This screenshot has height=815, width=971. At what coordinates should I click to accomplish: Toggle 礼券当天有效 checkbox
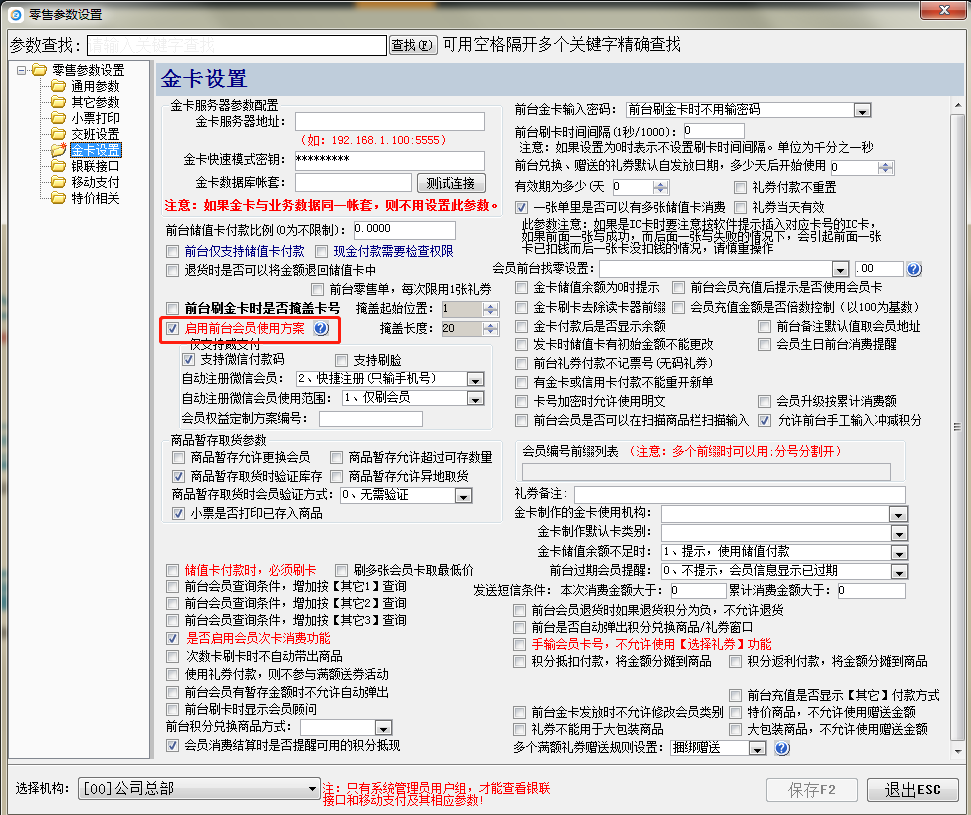click(741, 206)
